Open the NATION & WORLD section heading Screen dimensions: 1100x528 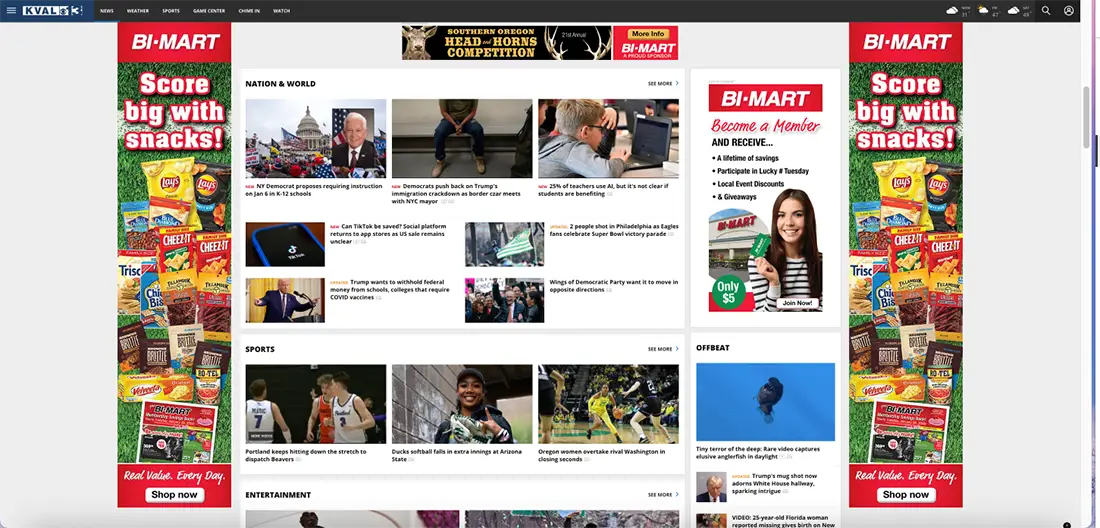(281, 83)
